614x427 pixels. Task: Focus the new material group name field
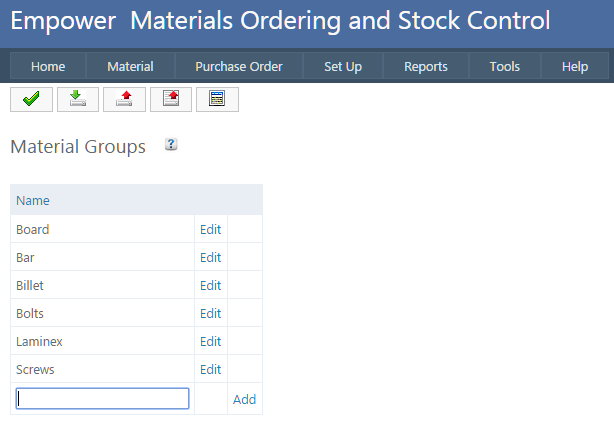point(102,399)
